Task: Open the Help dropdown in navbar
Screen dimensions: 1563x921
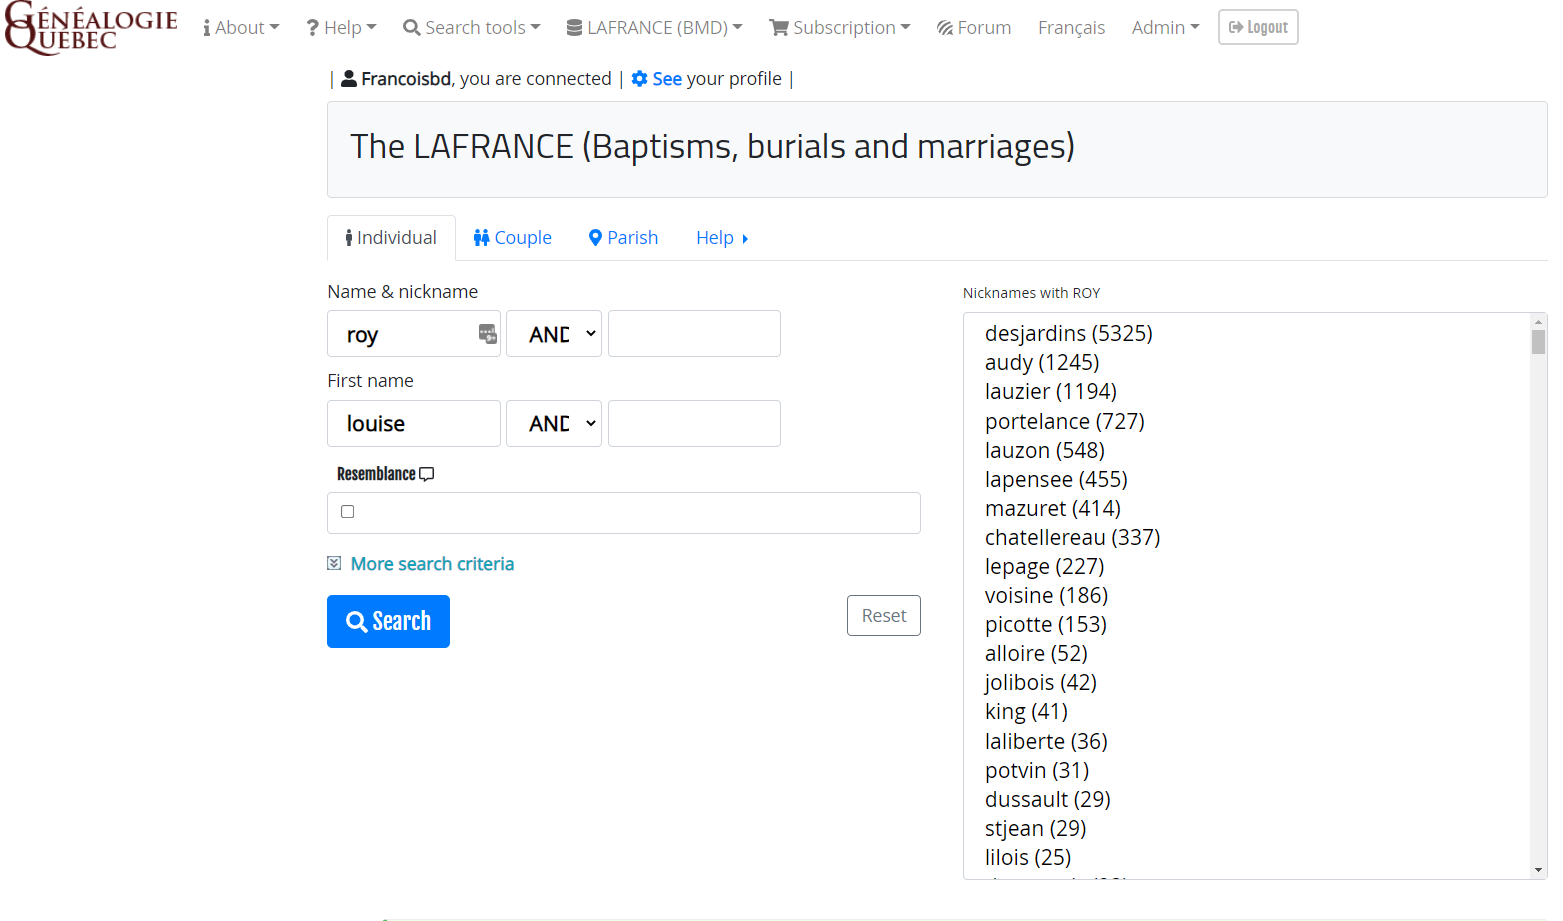Action: pyautogui.click(x=342, y=28)
